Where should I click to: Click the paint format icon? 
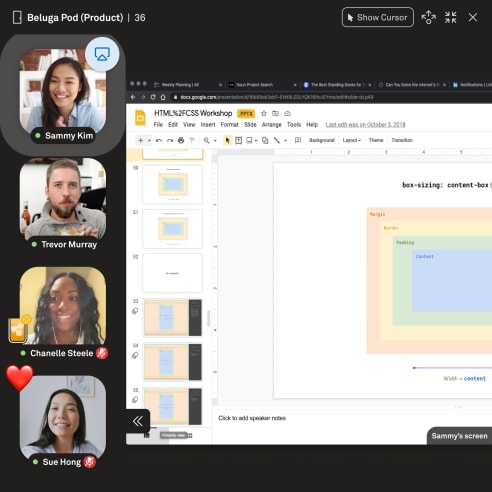tap(192, 140)
